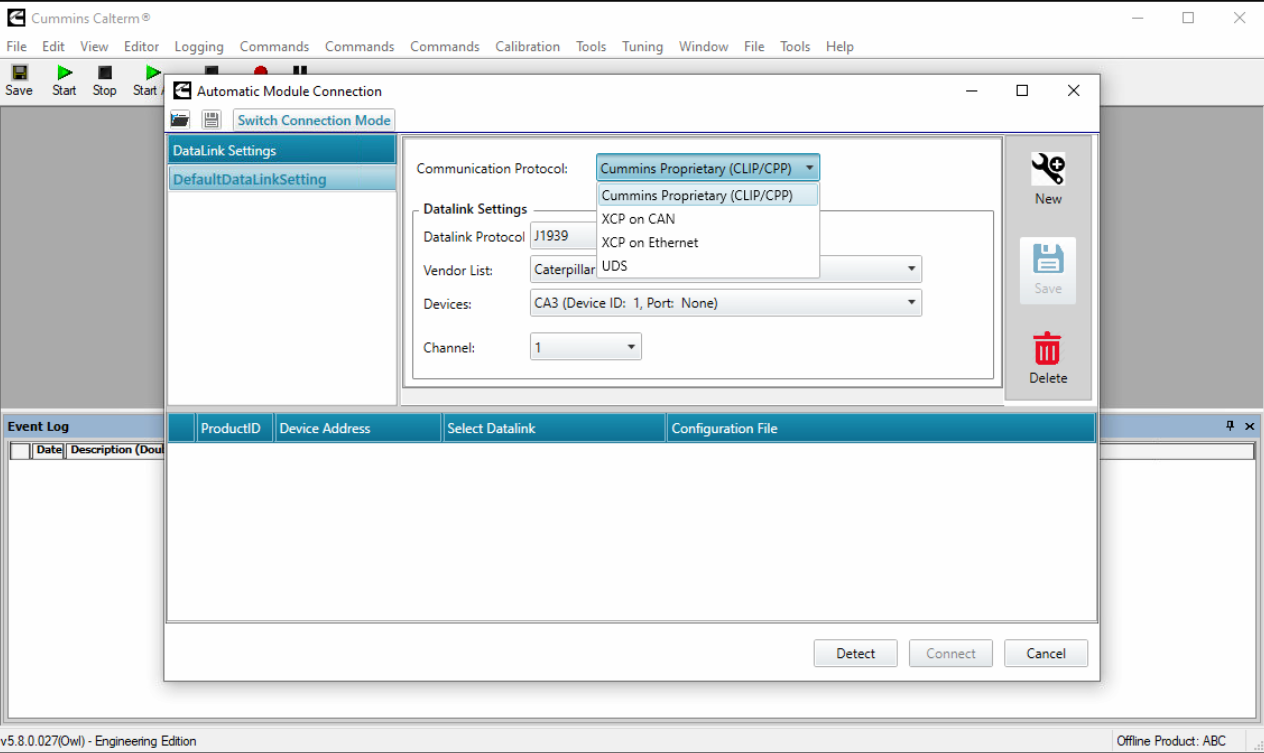This screenshot has width=1264, height=753.
Task: Open the Calibration menu
Action: coord(527,46)
